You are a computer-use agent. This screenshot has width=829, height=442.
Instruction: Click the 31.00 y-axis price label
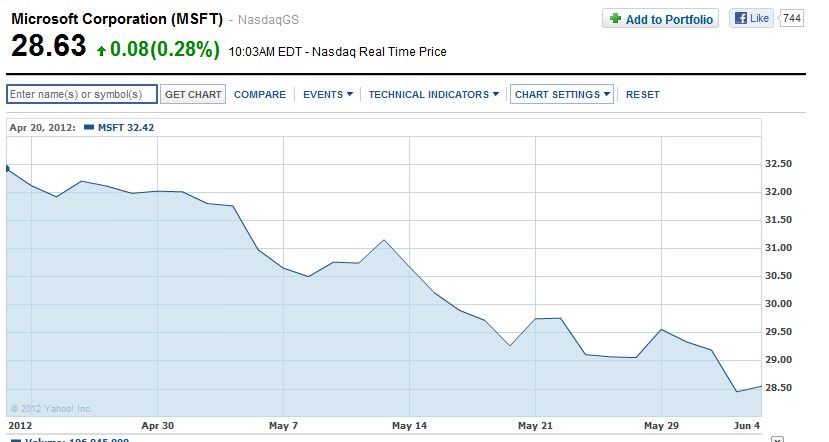click(778, 248)
